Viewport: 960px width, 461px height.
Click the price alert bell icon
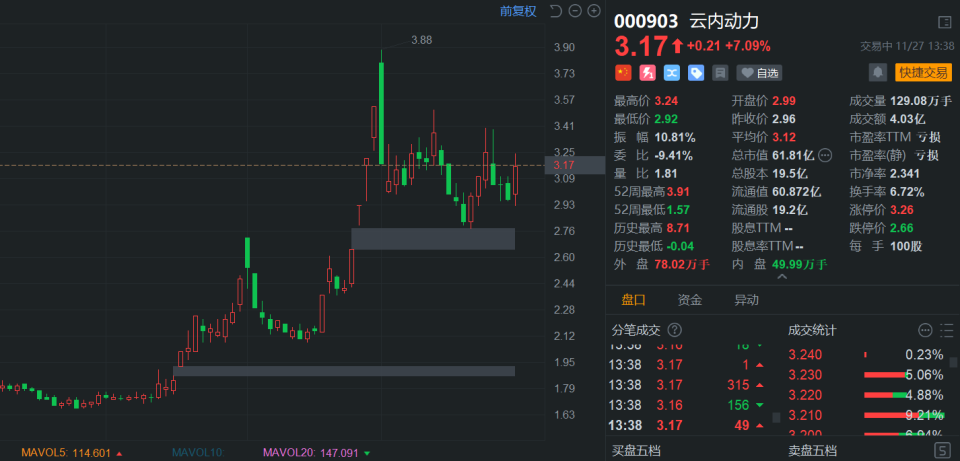(x=878, y=72)
